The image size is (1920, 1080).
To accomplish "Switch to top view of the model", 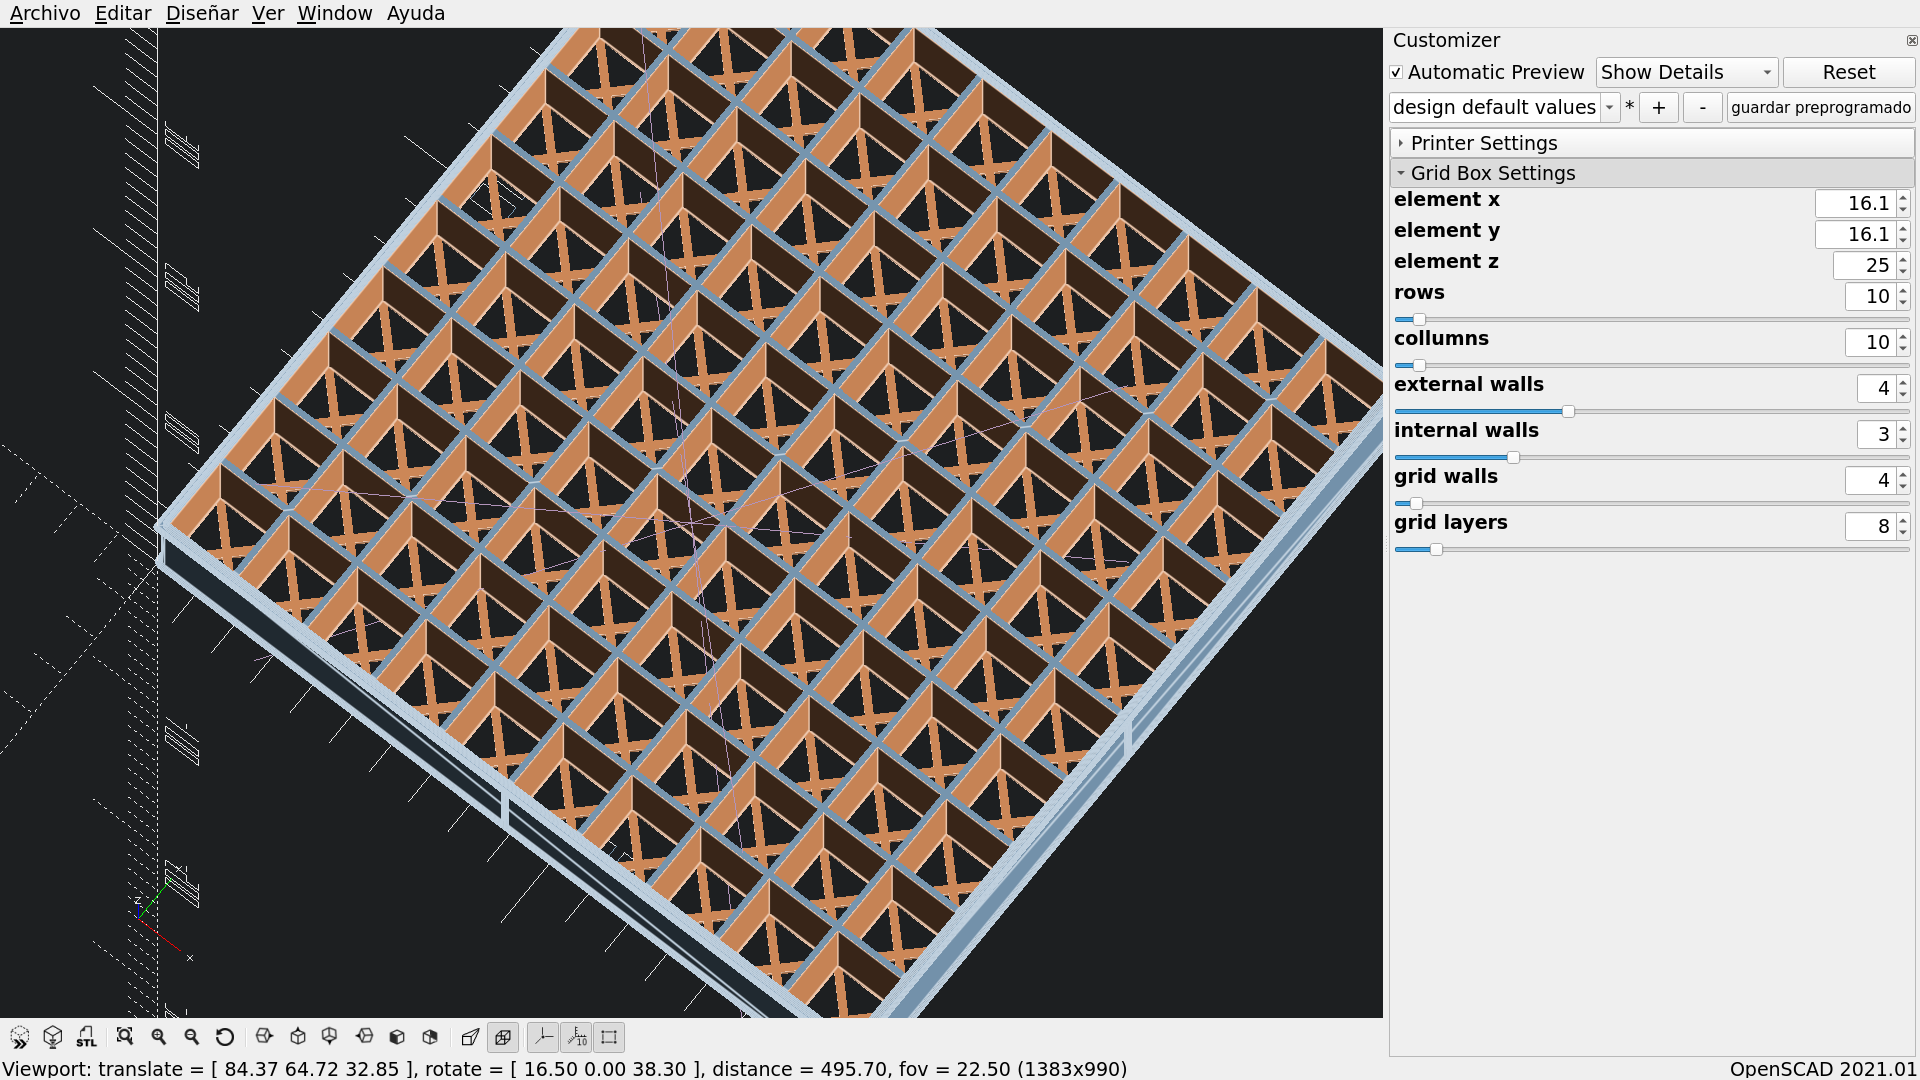I will point(297,1037).
